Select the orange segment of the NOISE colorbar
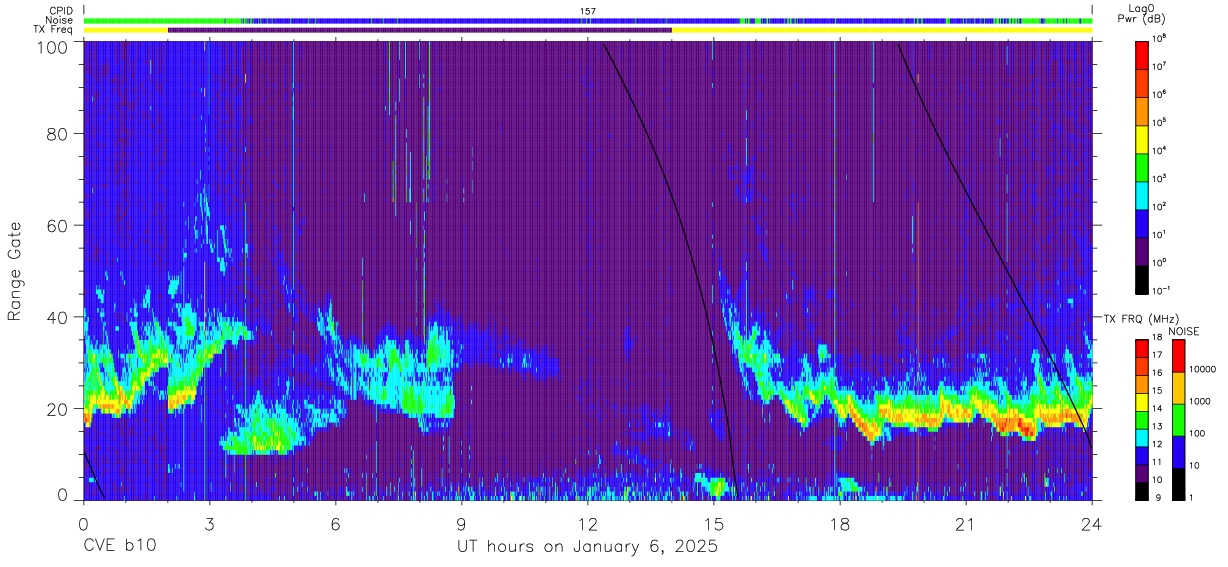The width and height of the screenshot is (1228, 567). (x=1178, y=388)
